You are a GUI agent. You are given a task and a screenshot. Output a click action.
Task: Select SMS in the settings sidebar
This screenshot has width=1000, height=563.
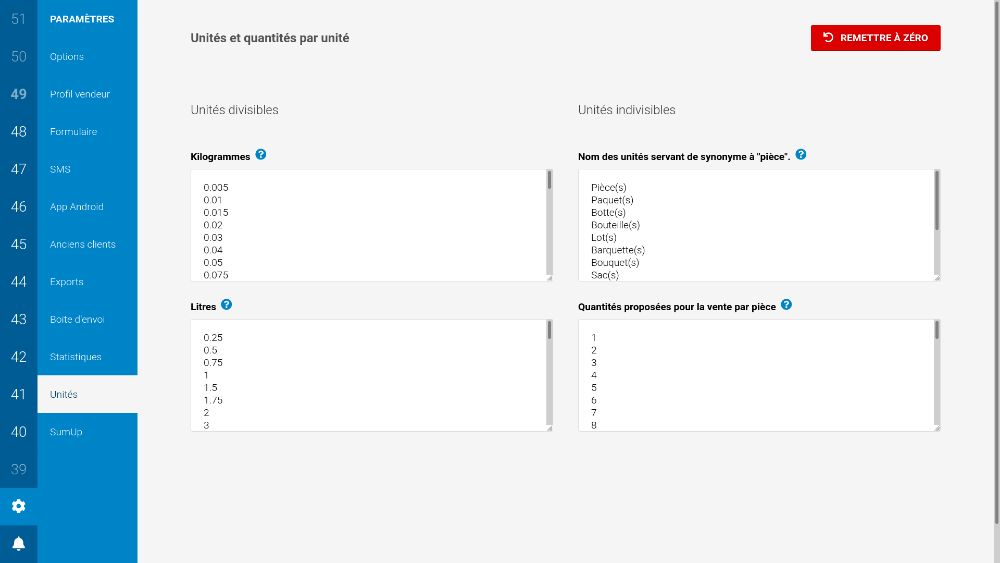click(60, 169)
